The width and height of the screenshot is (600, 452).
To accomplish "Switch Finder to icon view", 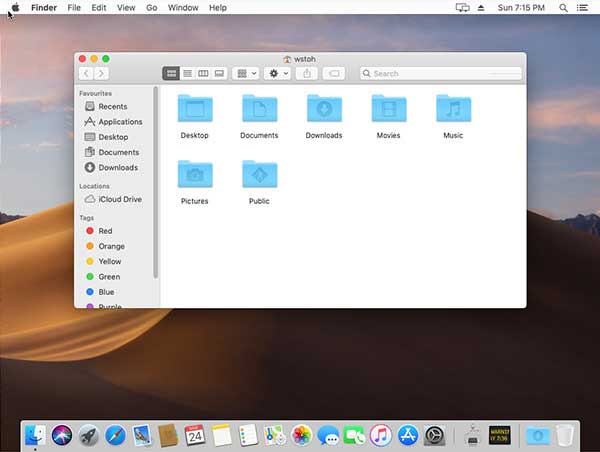I will 171,73.
